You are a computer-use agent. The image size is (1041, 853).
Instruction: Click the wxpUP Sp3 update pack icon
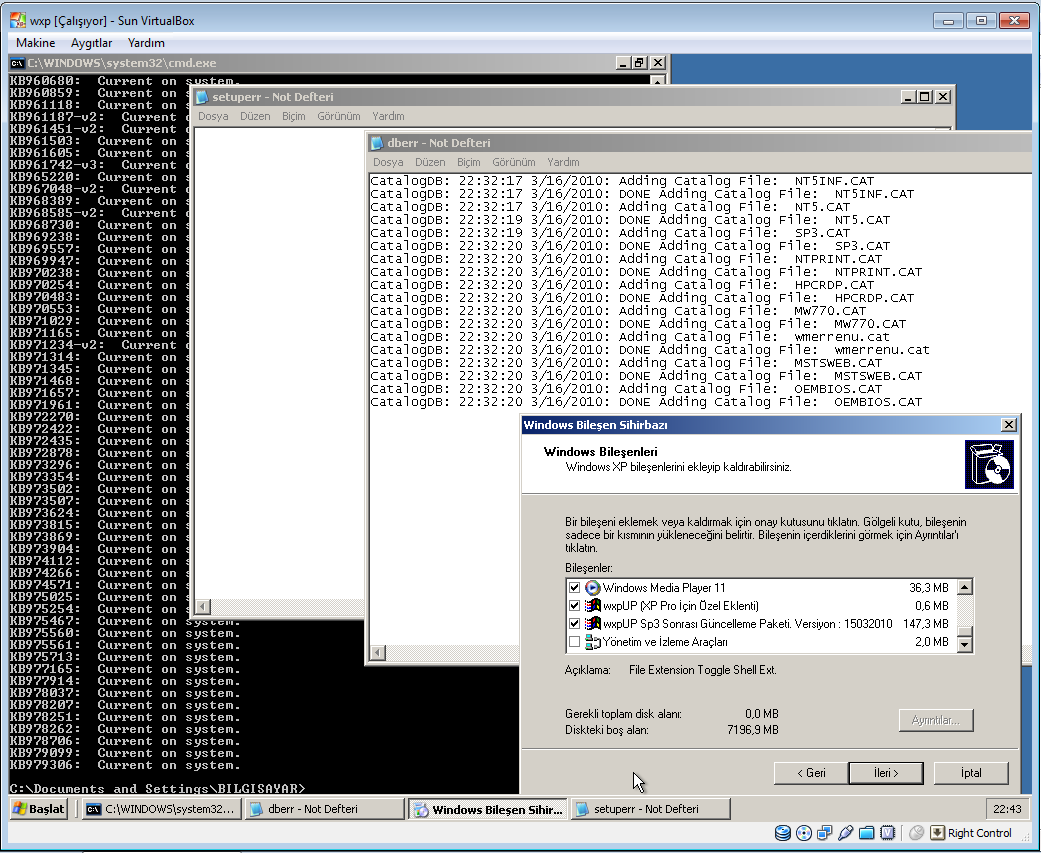(x=592, y=623)
